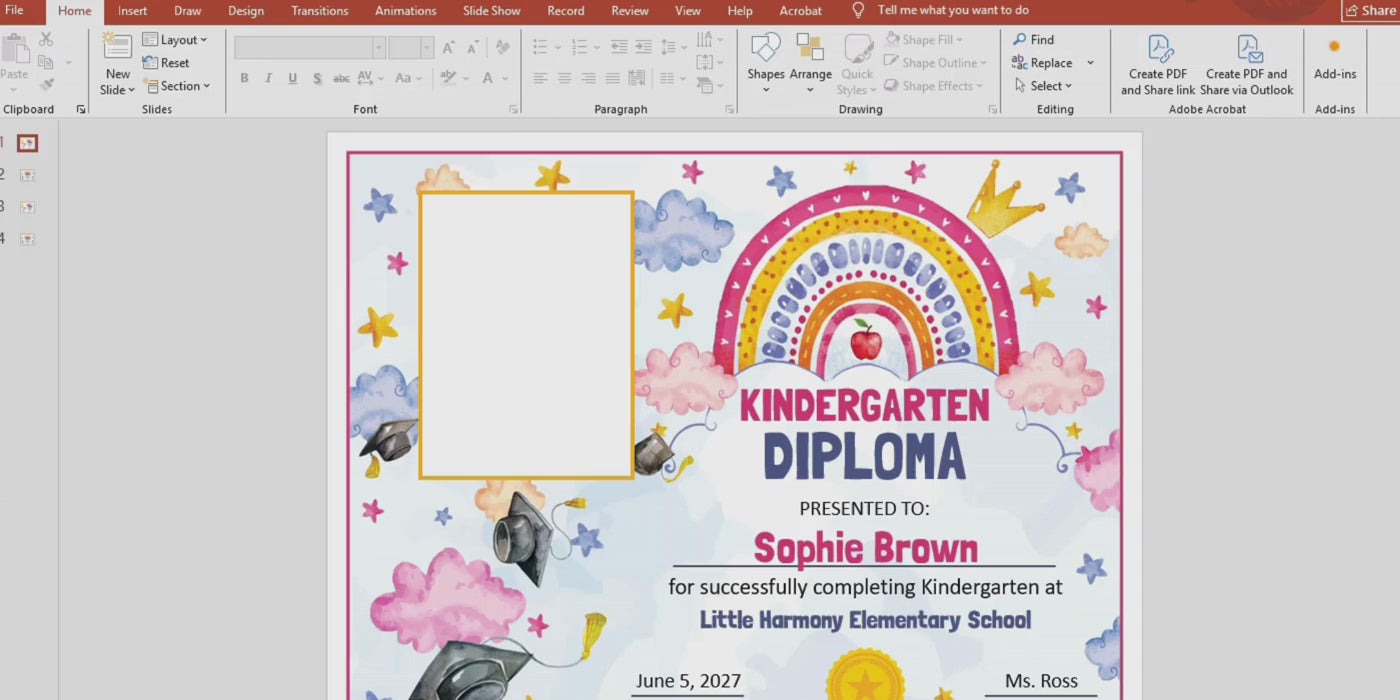Toggle Bold formatting
The image size is (1400, 700).
click(x=244, y=78)
